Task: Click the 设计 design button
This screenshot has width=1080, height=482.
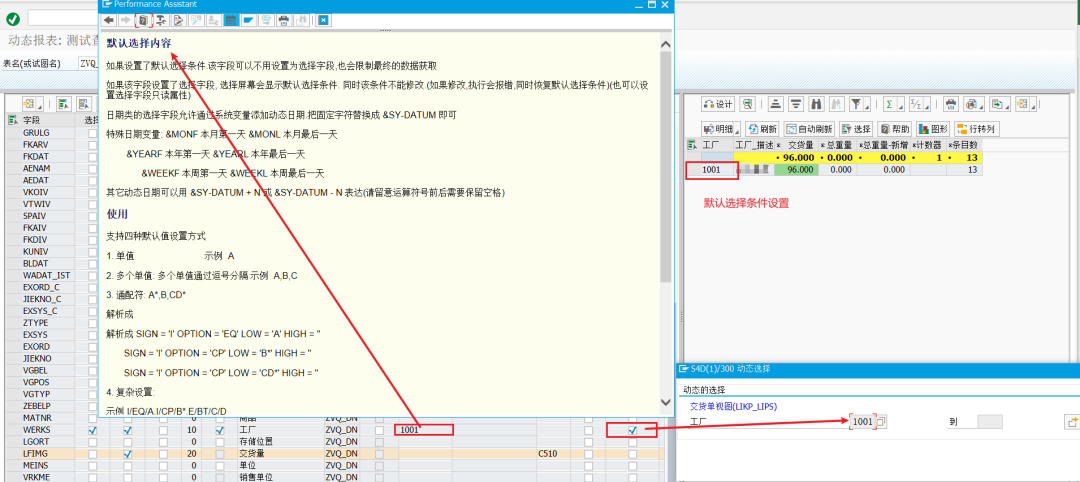Action: tap(718, 104)
